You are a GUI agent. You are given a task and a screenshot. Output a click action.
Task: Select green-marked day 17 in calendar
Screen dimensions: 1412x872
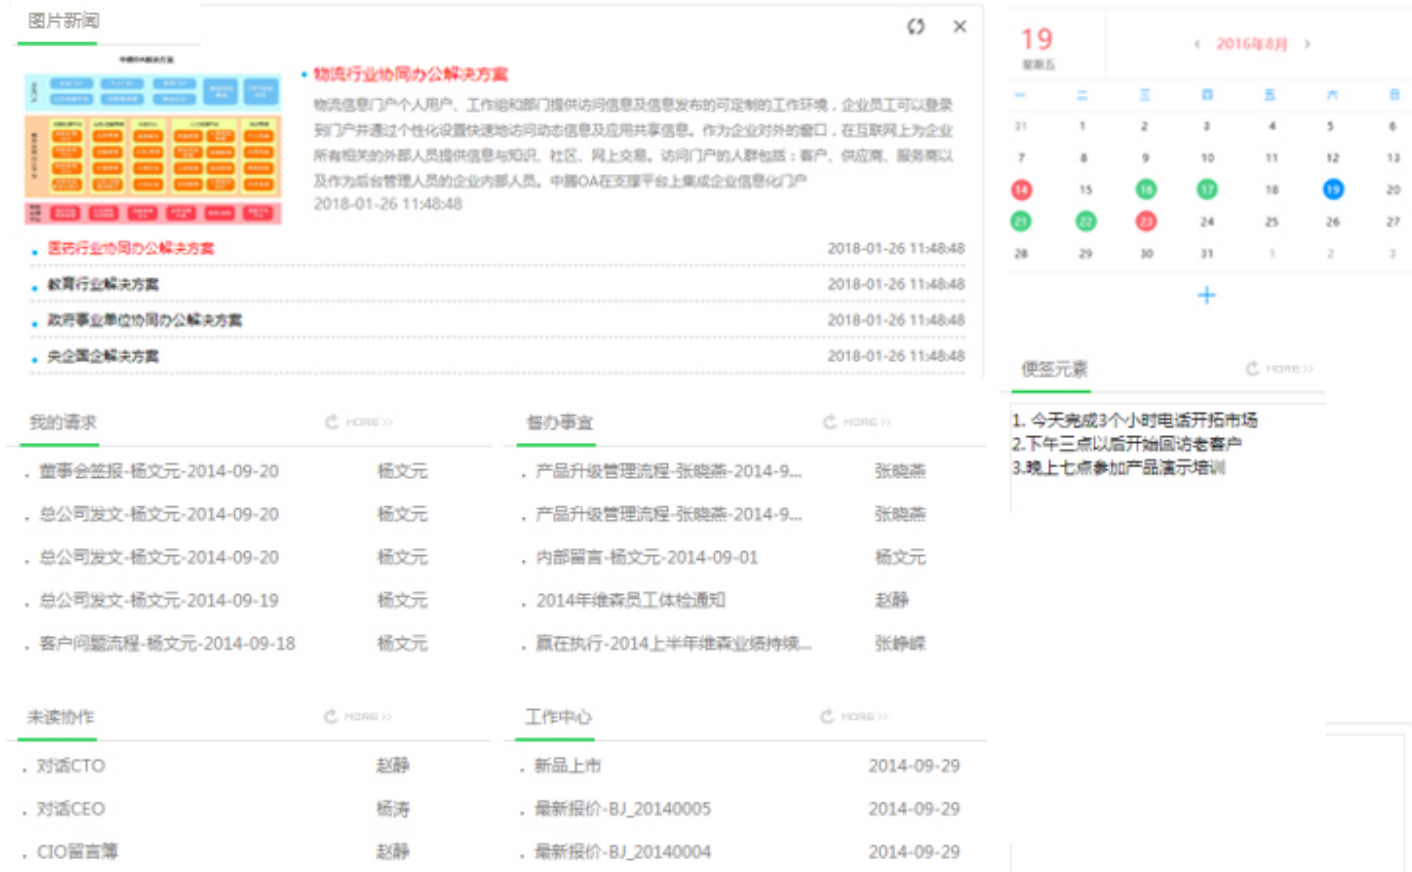point(1207,189)
